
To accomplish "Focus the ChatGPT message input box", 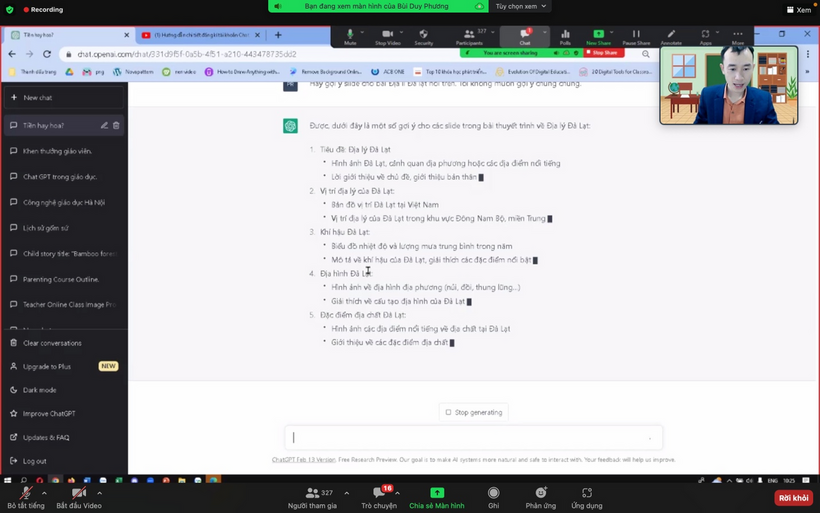I will click(x=473, y=438).
